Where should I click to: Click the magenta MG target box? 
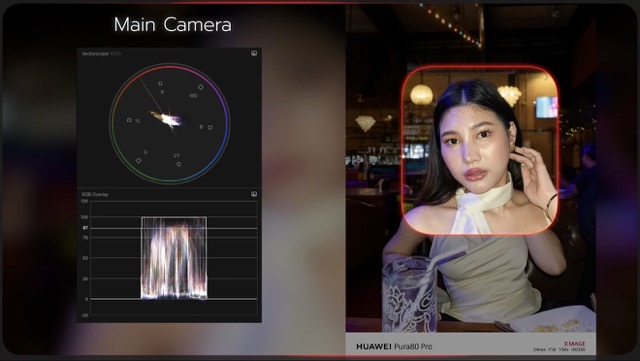pos(200,87)
